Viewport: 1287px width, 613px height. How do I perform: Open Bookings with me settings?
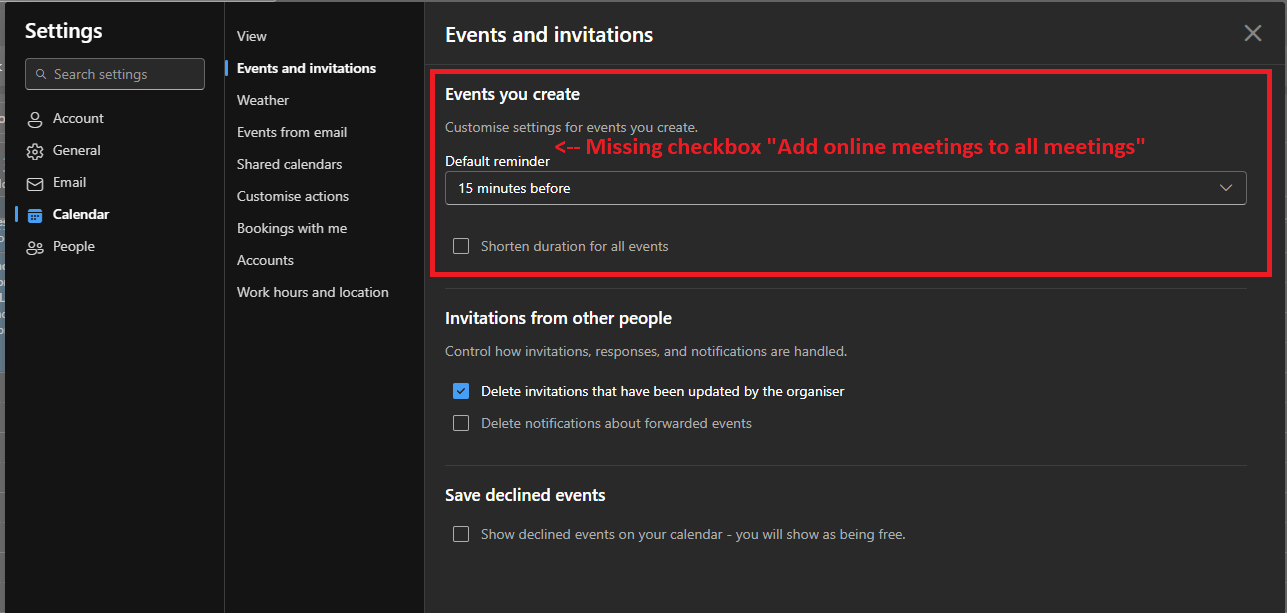click(291, 228)
